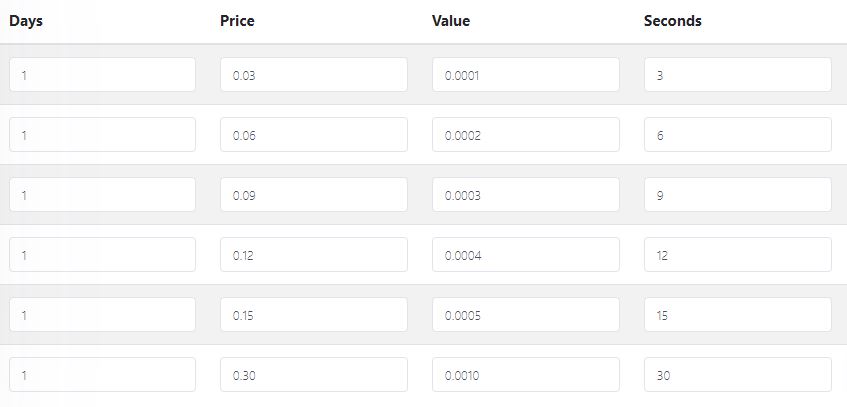Click the Value input containing 0.0002
847x407 pixels.
coord(526,135)
